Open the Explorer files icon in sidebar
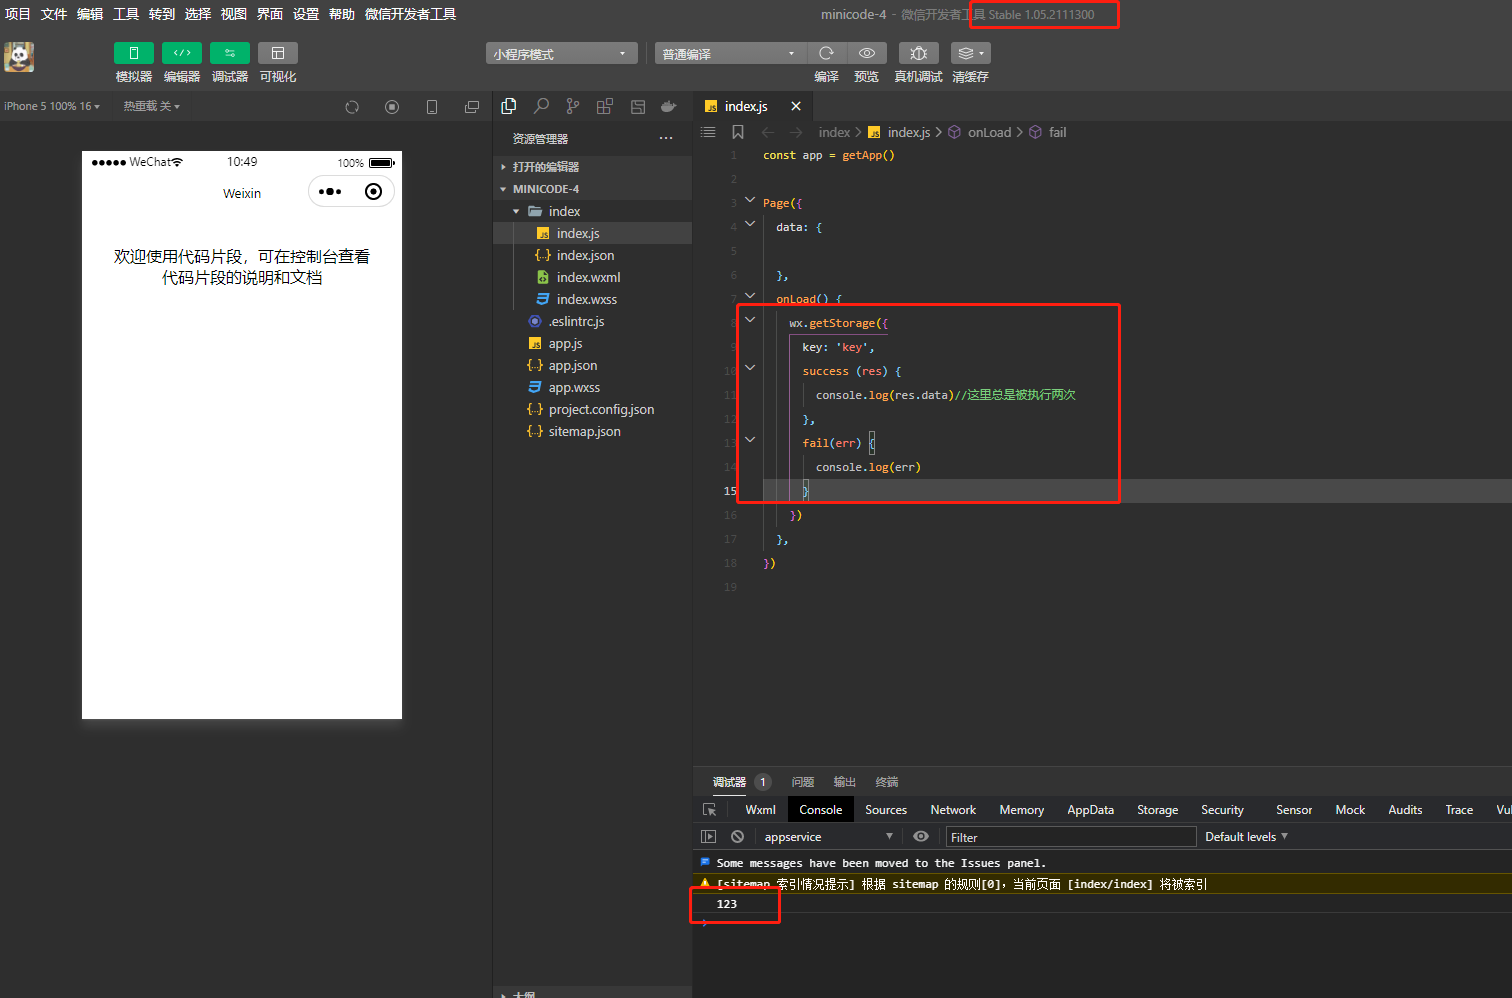 pos(509,106)
